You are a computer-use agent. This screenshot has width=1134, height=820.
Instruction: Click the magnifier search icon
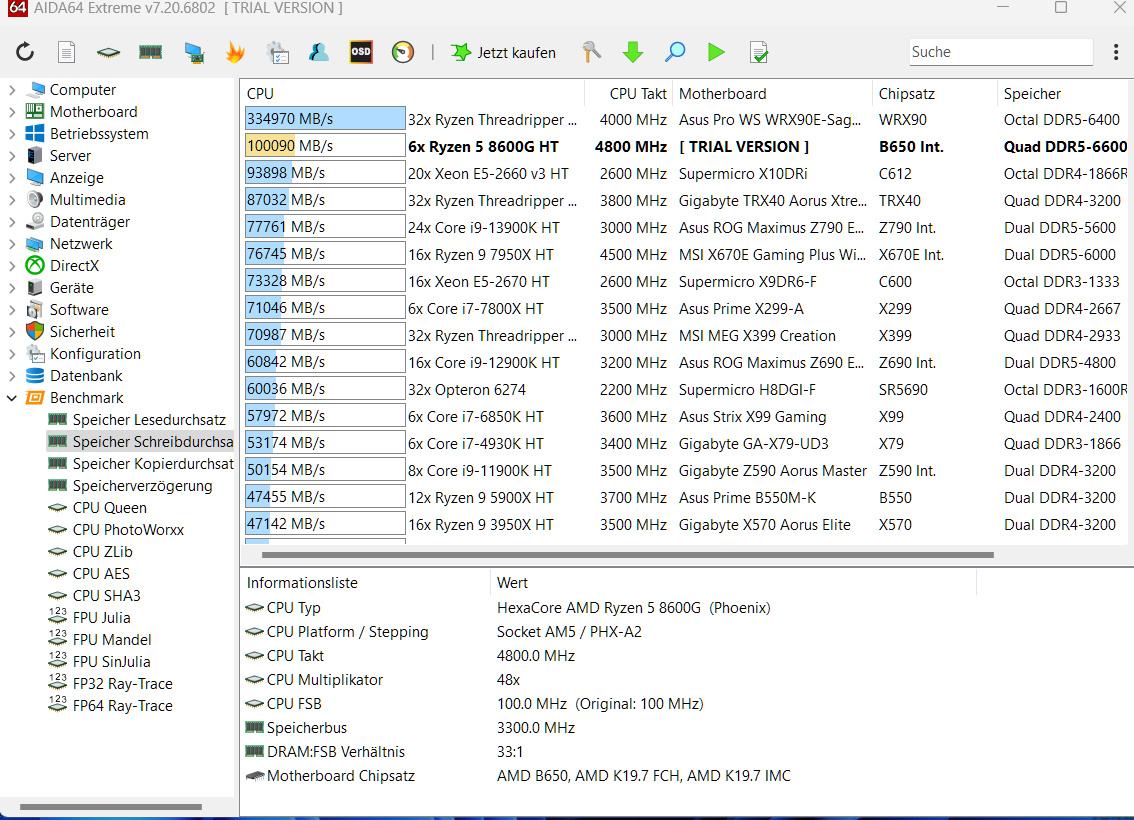675,52
